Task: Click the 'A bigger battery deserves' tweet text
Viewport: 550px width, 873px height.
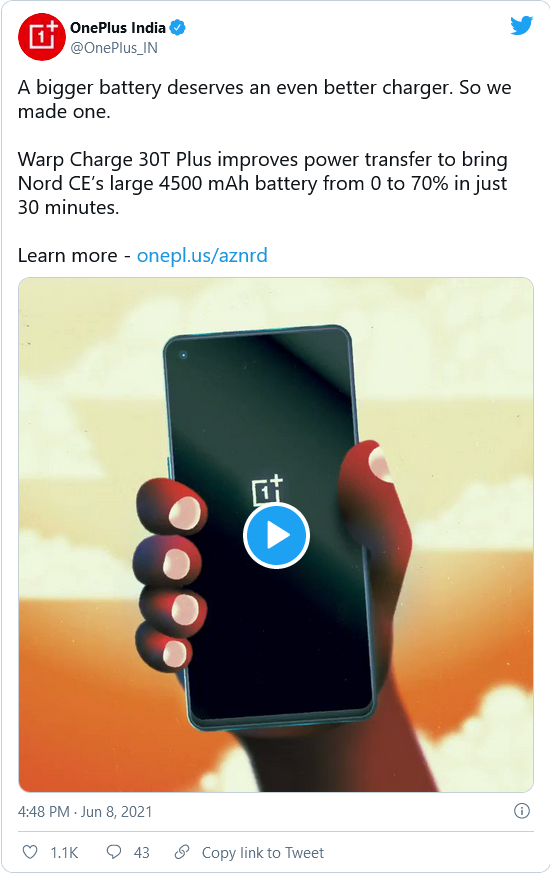Action: tap(264, 99)
